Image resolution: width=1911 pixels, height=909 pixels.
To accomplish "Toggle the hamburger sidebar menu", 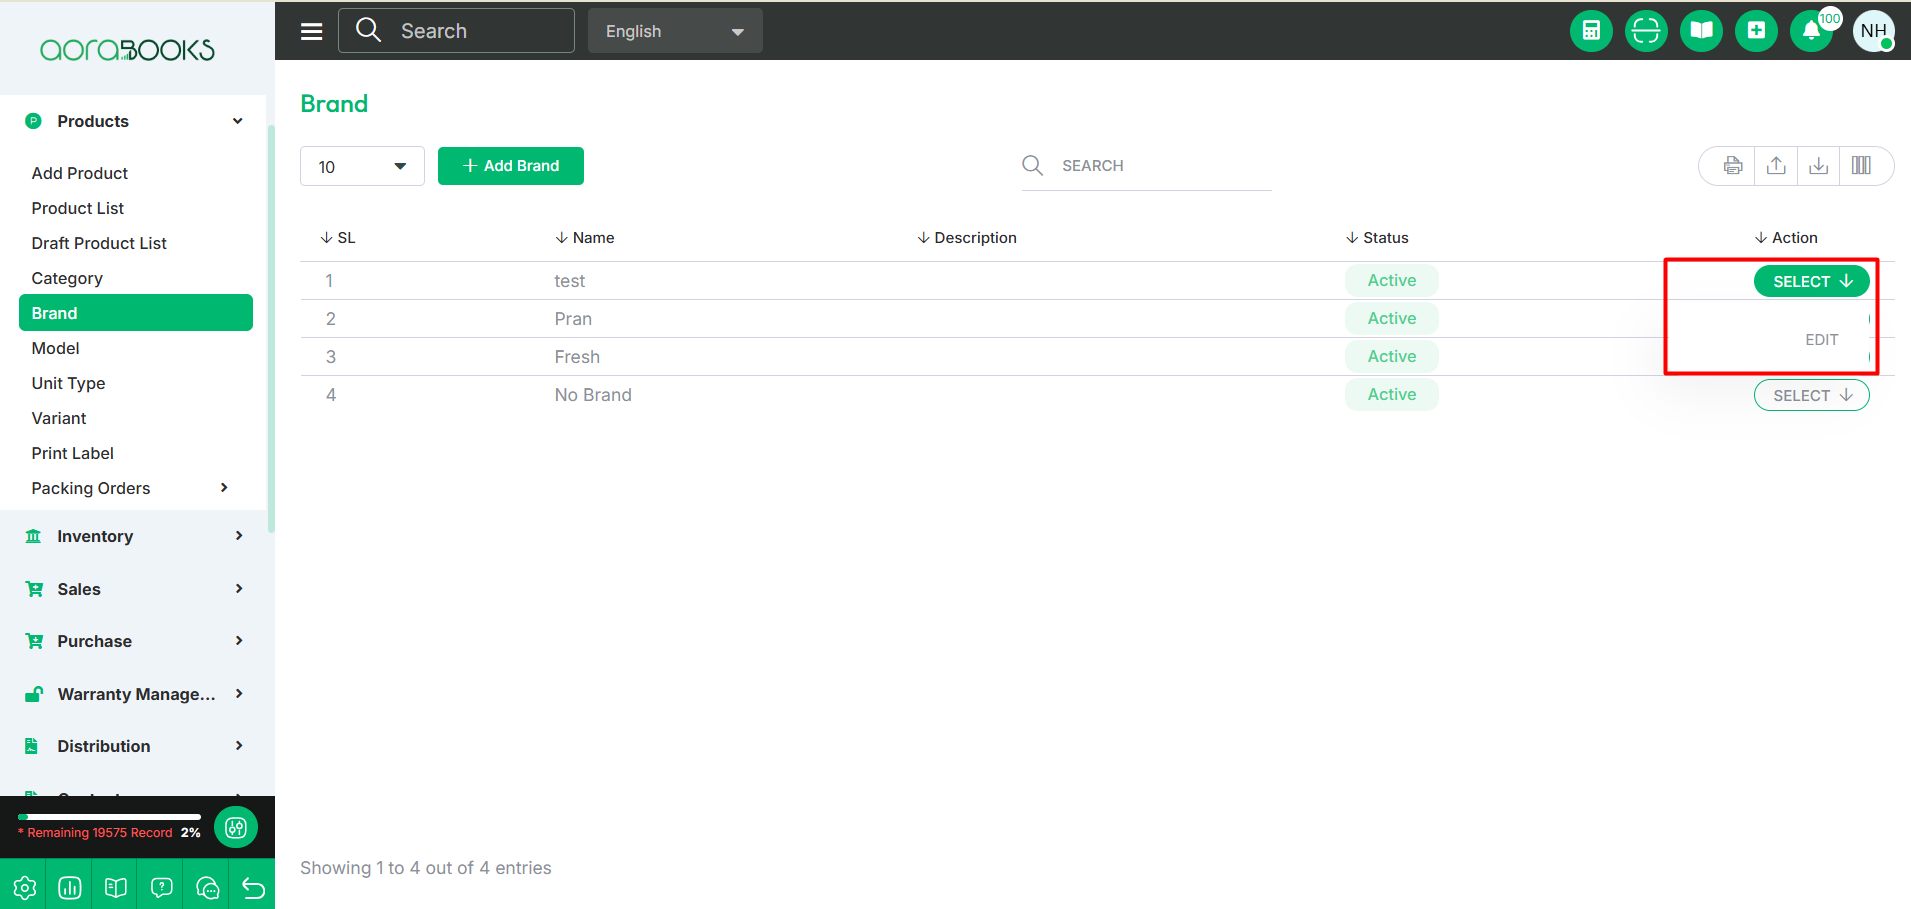I will 312,31.
